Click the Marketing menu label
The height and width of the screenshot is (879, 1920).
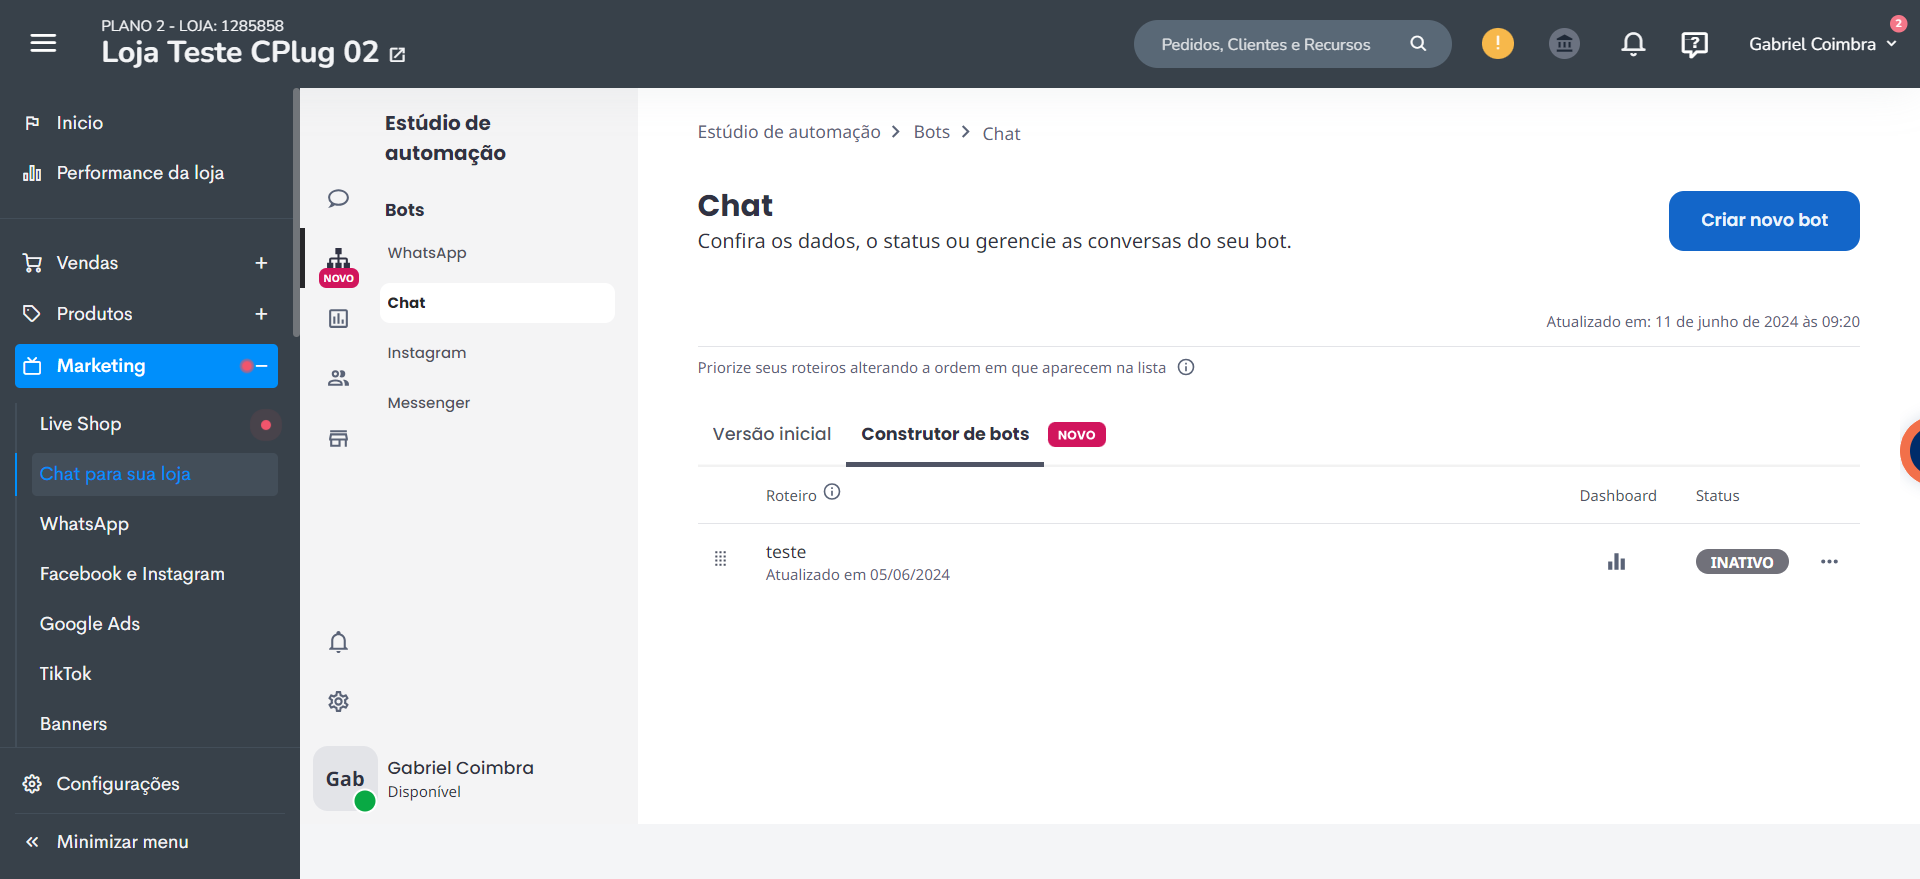[101, 366]
